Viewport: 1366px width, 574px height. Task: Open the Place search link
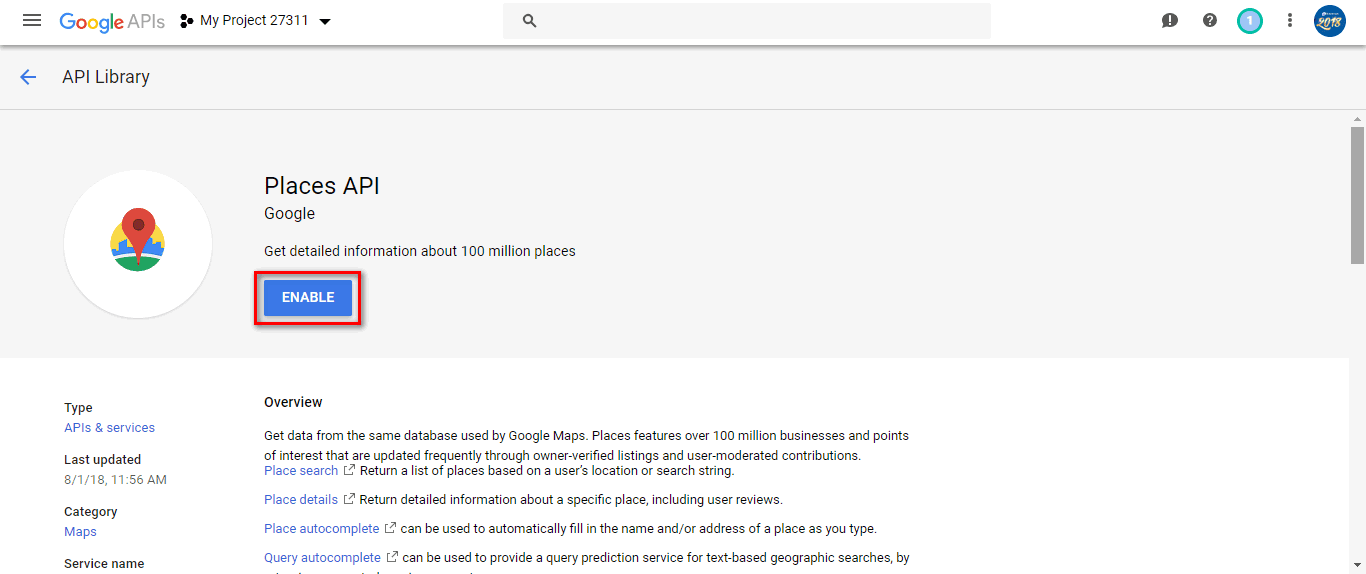(x=301, y=470)
